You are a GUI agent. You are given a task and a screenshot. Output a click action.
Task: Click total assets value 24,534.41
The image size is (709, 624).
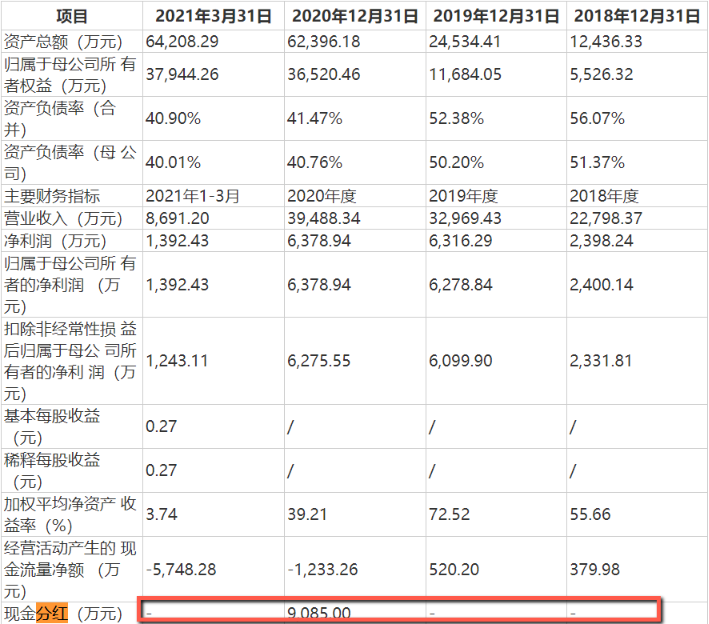point(464,42)
